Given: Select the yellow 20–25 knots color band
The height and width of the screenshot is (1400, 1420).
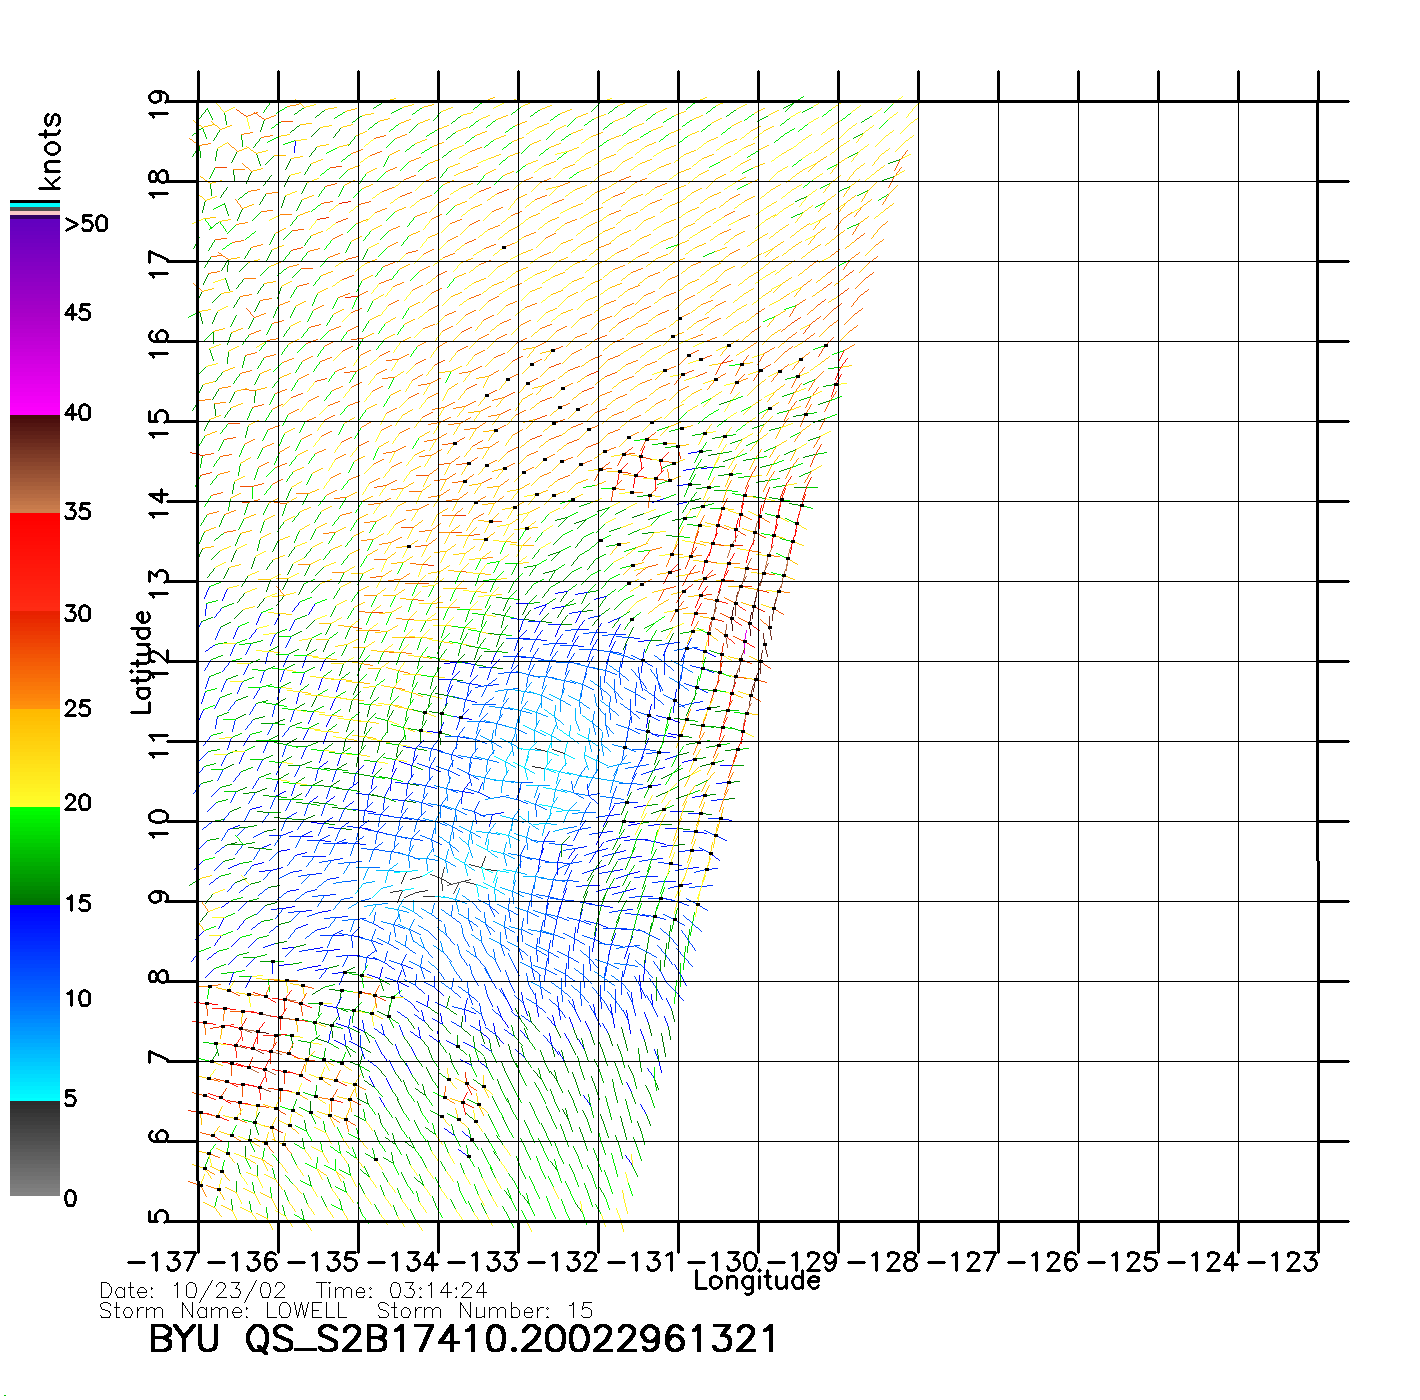Looking at the screenshot, I should (x=35, y=757).
